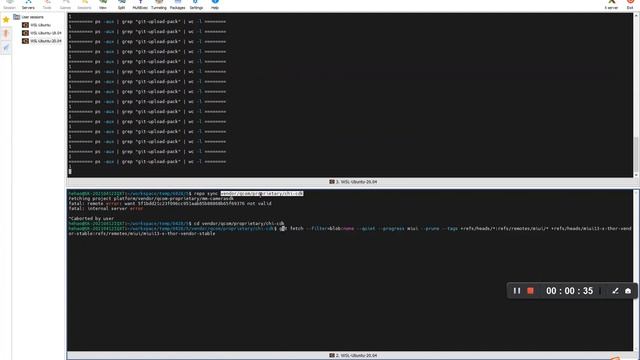The image size is (640, 360).
Task: Open the Packages toolbar button
Action: pyautogui.click(x=178, y=4)
